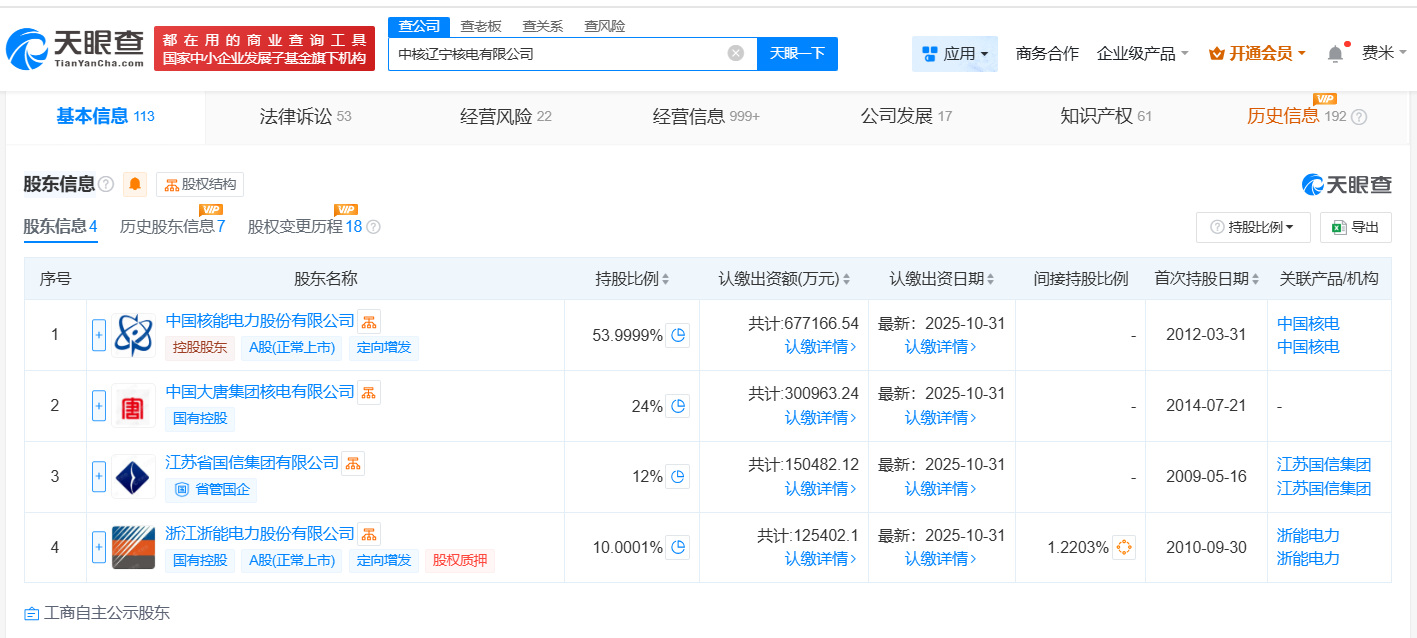Click help icon beside 股东信息 heading
Image resolution: width=1417 pixels, height=638 pixels.
[106, 184]
